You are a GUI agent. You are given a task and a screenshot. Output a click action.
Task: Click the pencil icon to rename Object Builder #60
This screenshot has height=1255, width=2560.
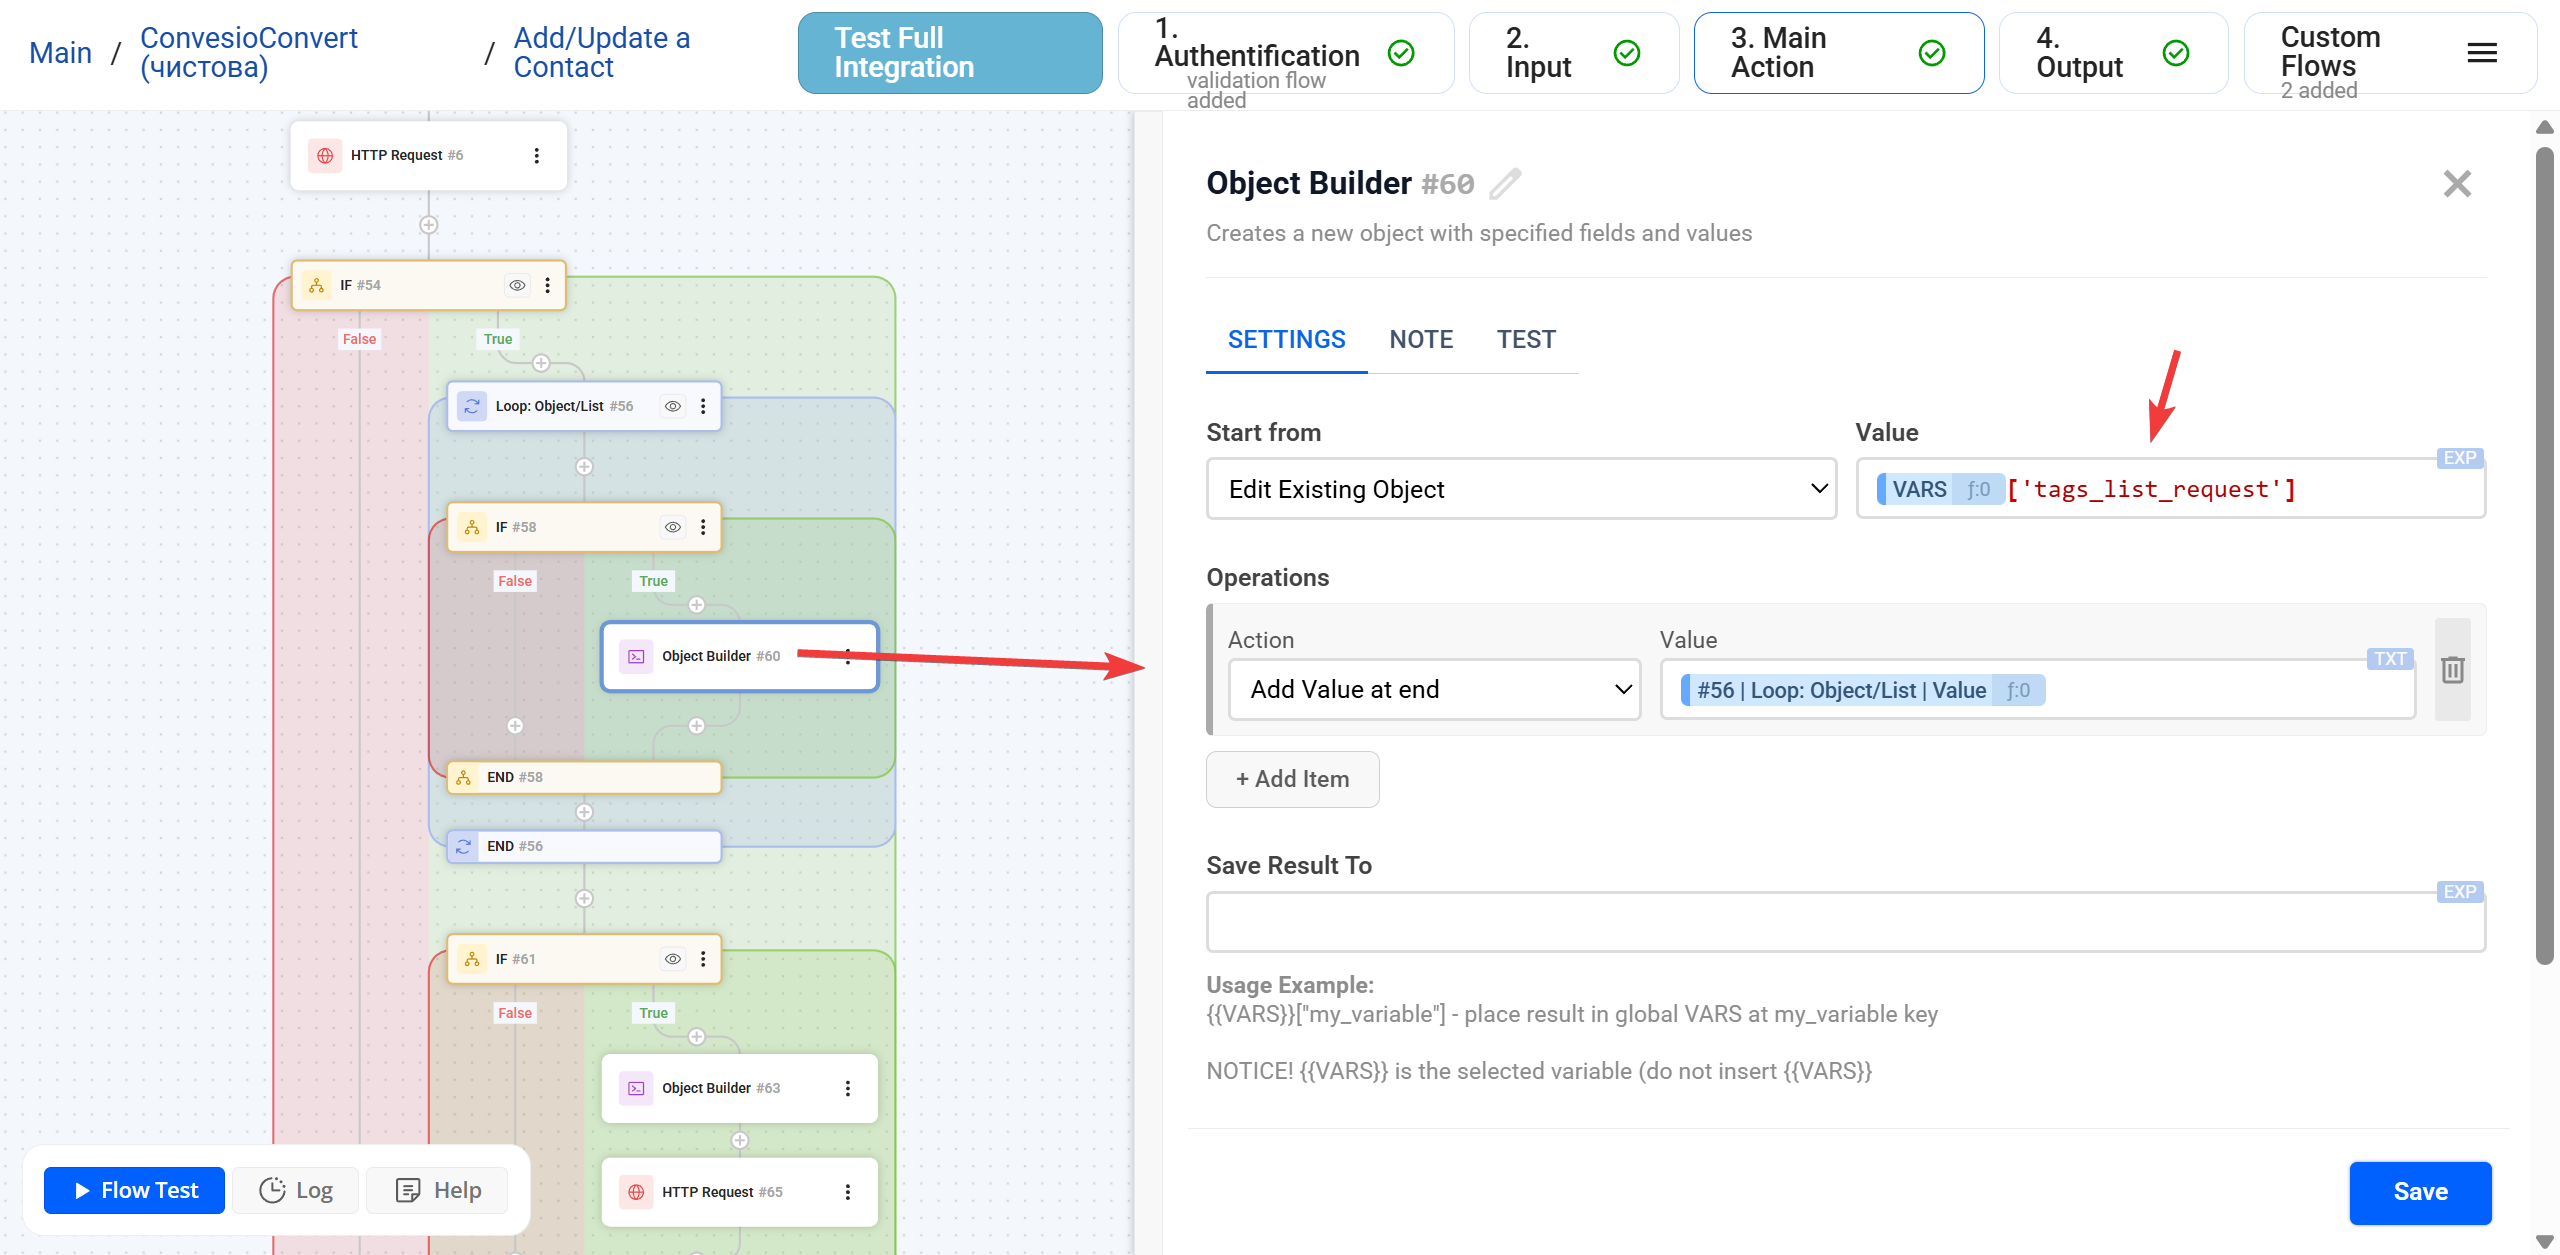click(1505, 184)
